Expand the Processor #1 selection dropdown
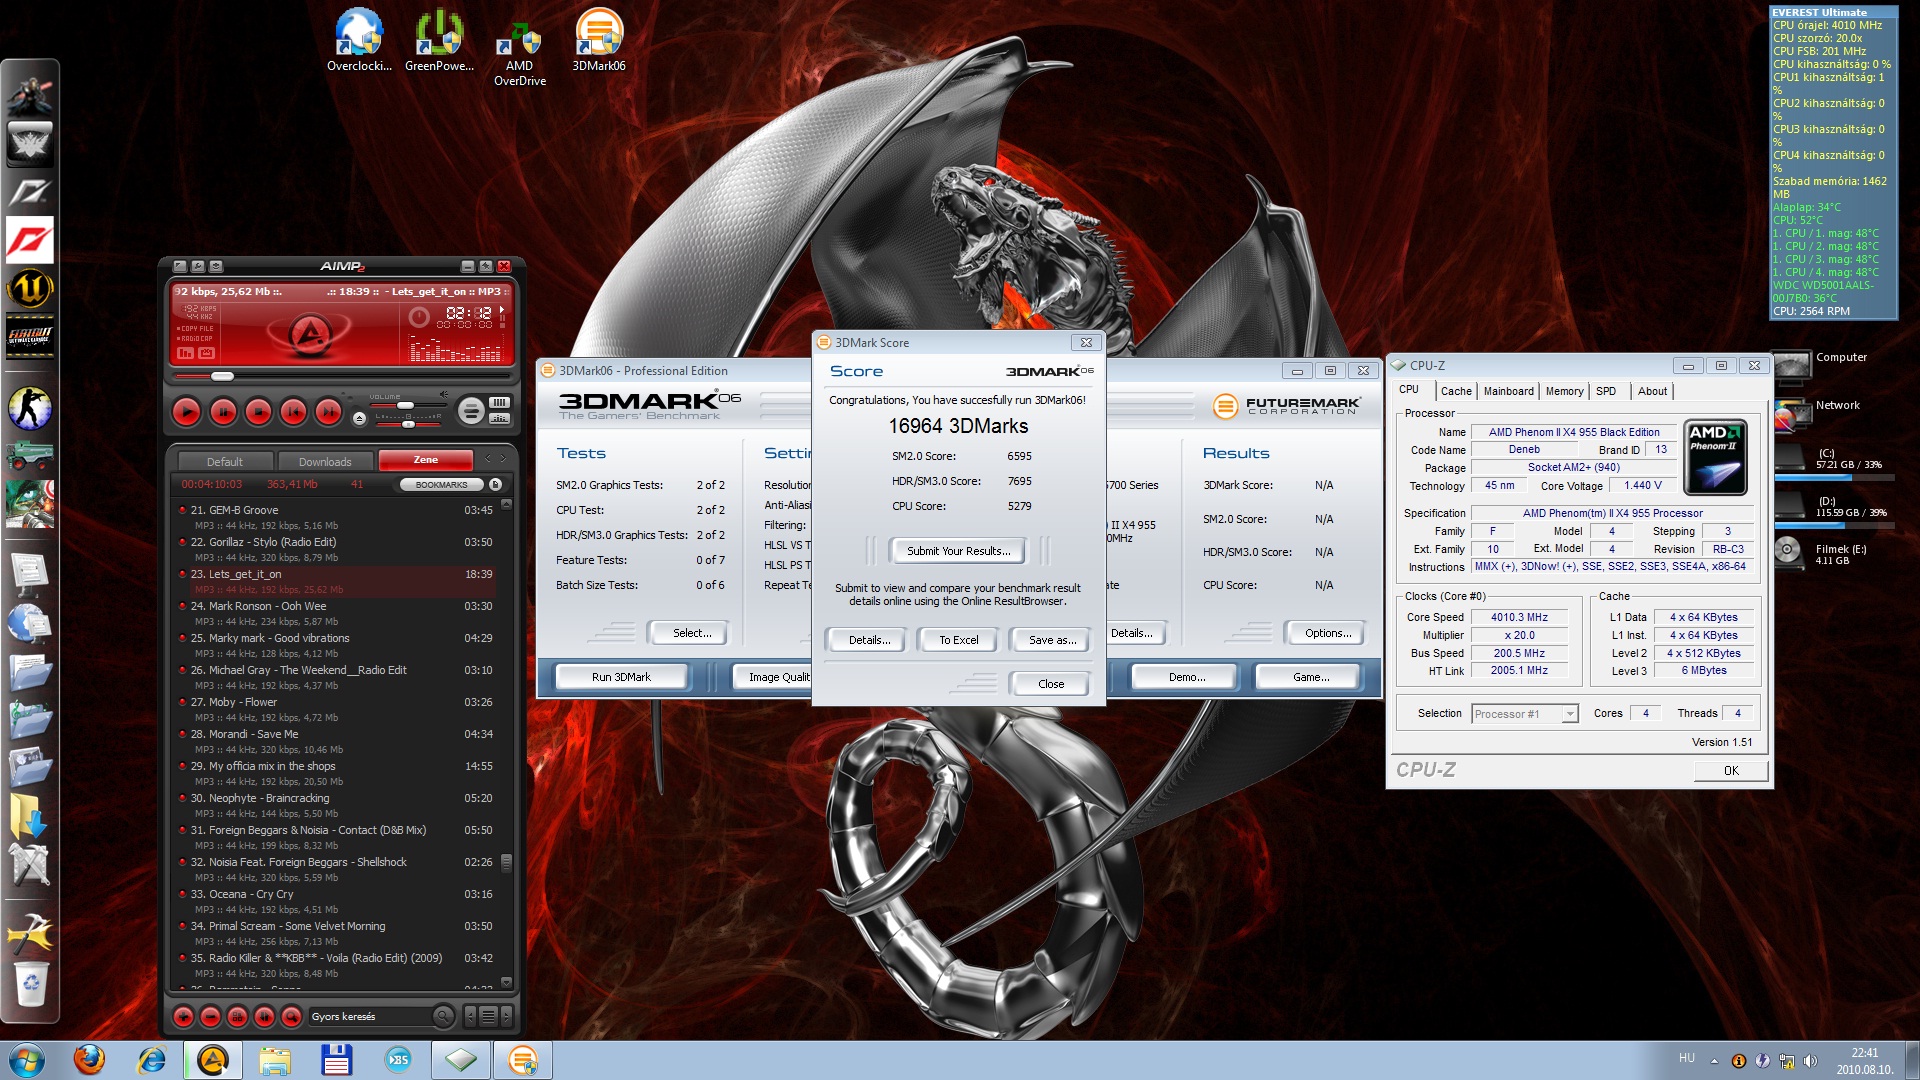The image size is (1920, 1080). pyautogui.click(x=1569, y=714)
